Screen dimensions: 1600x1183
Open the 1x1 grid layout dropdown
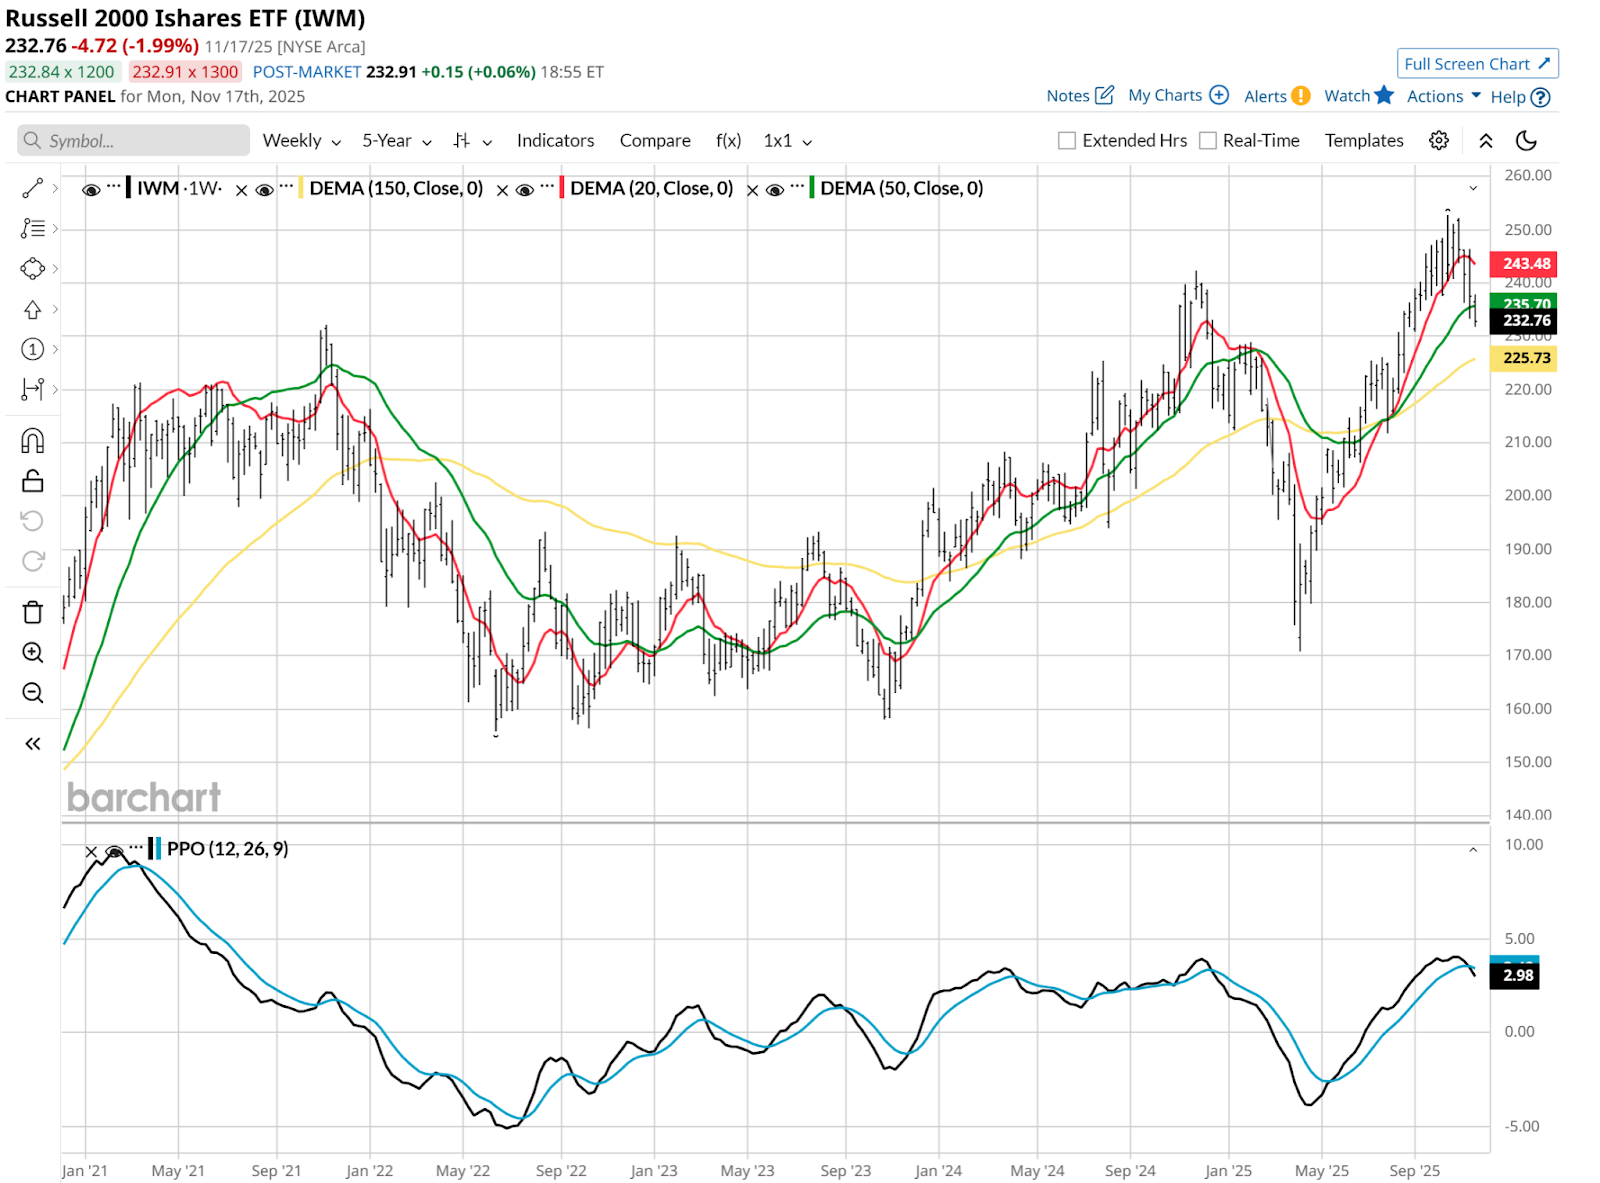(x=787, y=141)
